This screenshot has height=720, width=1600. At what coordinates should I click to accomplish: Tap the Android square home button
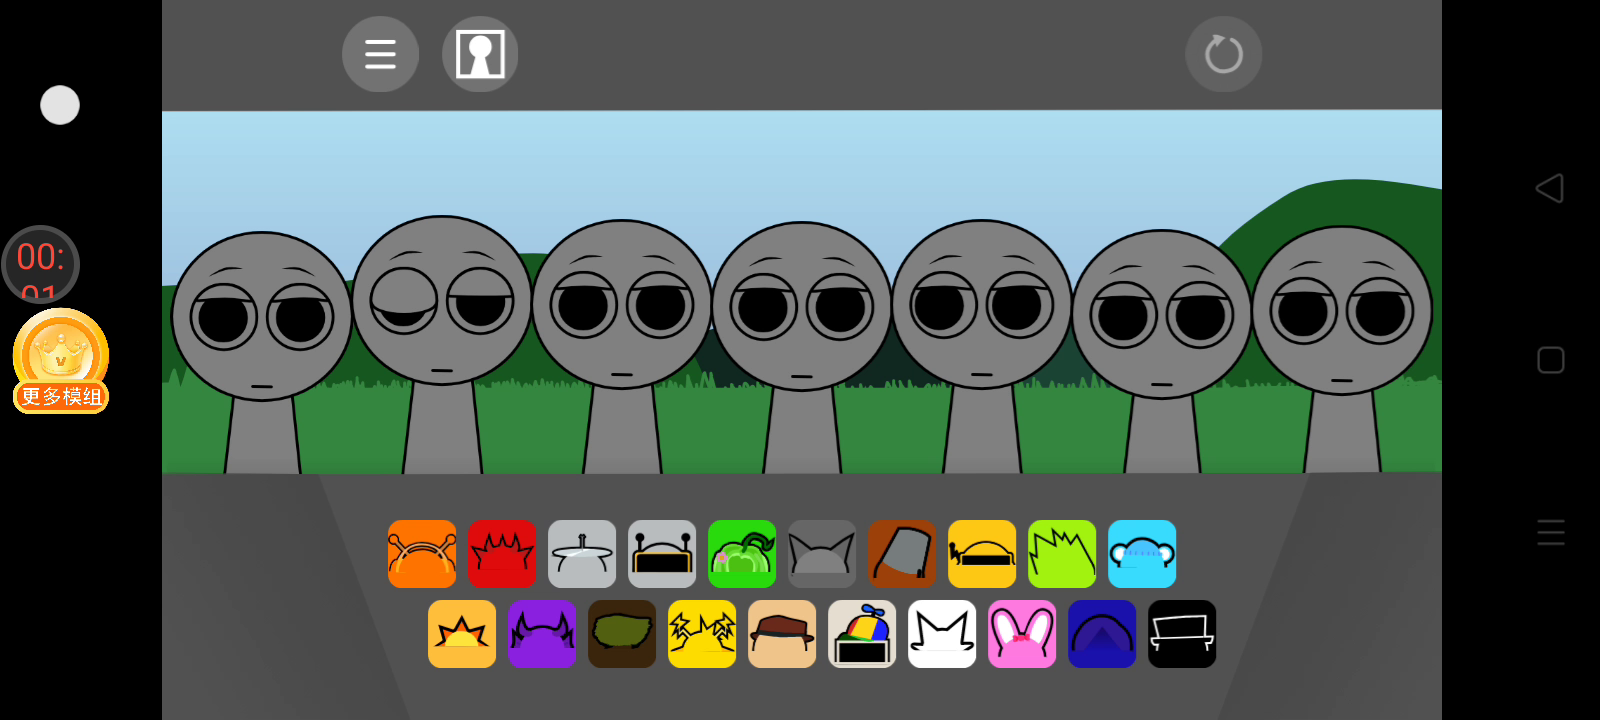coord(1550,360)
